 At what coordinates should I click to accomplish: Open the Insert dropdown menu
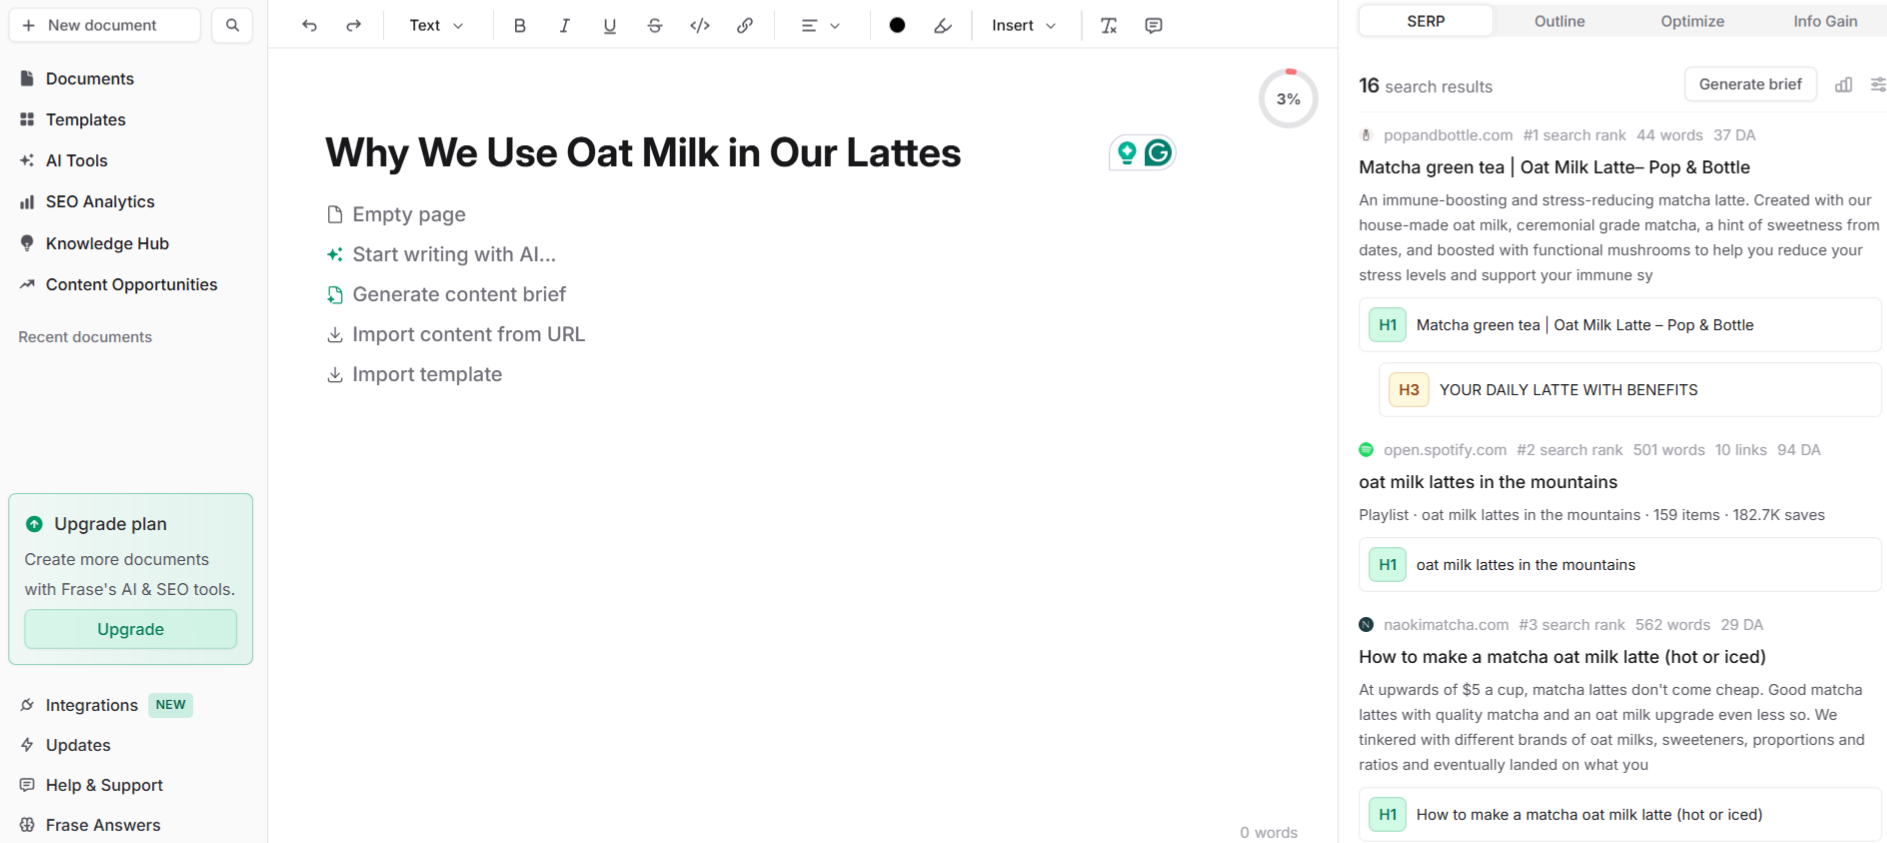pyautogui.click(x=1023, y=26)
